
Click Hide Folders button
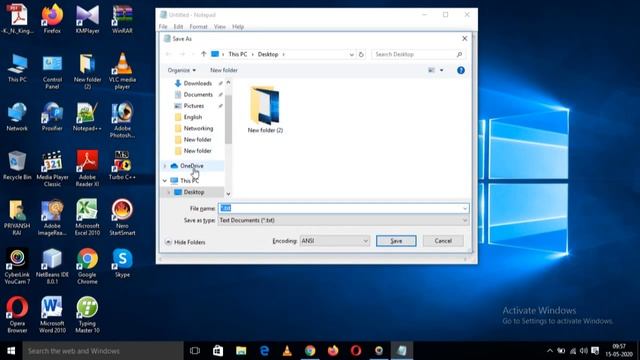[x=185, y=242]
